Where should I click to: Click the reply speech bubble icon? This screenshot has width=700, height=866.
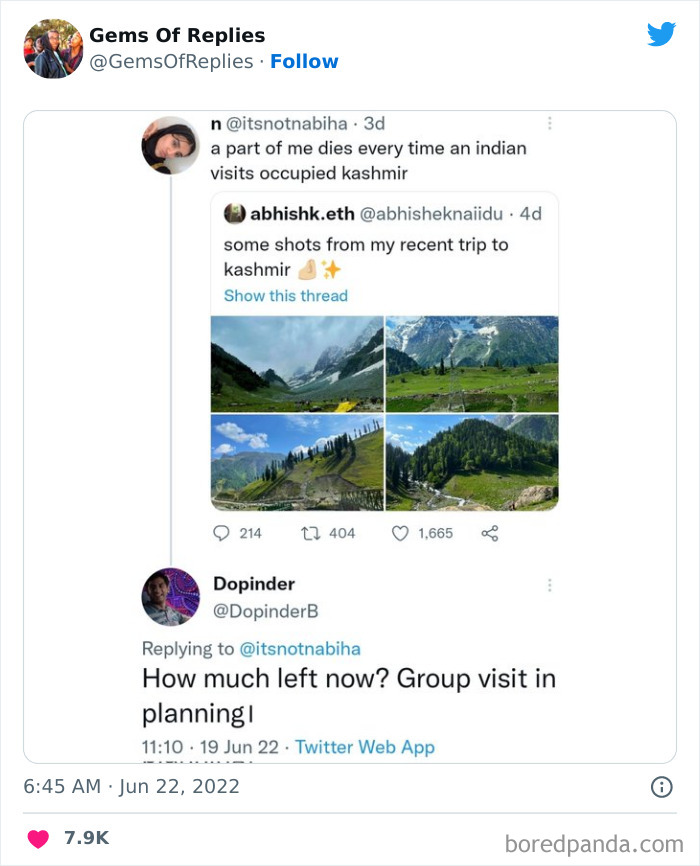pyautogui.click(x=222, y=533)
